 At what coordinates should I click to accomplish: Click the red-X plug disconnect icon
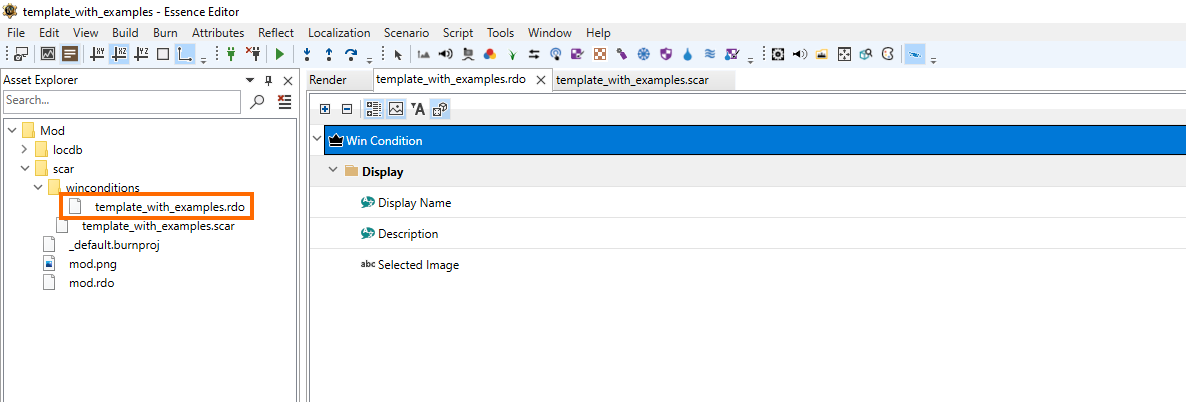pyautogui.click(x=253, y=54)
